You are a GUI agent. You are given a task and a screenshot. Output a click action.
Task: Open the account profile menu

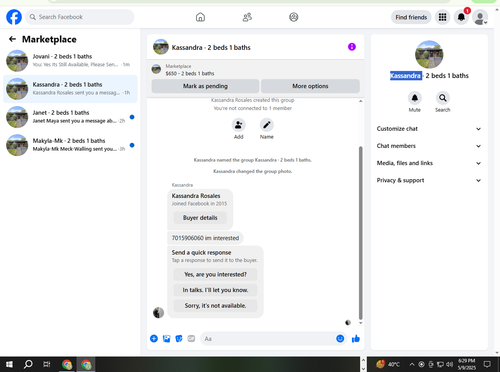point(480,17)
